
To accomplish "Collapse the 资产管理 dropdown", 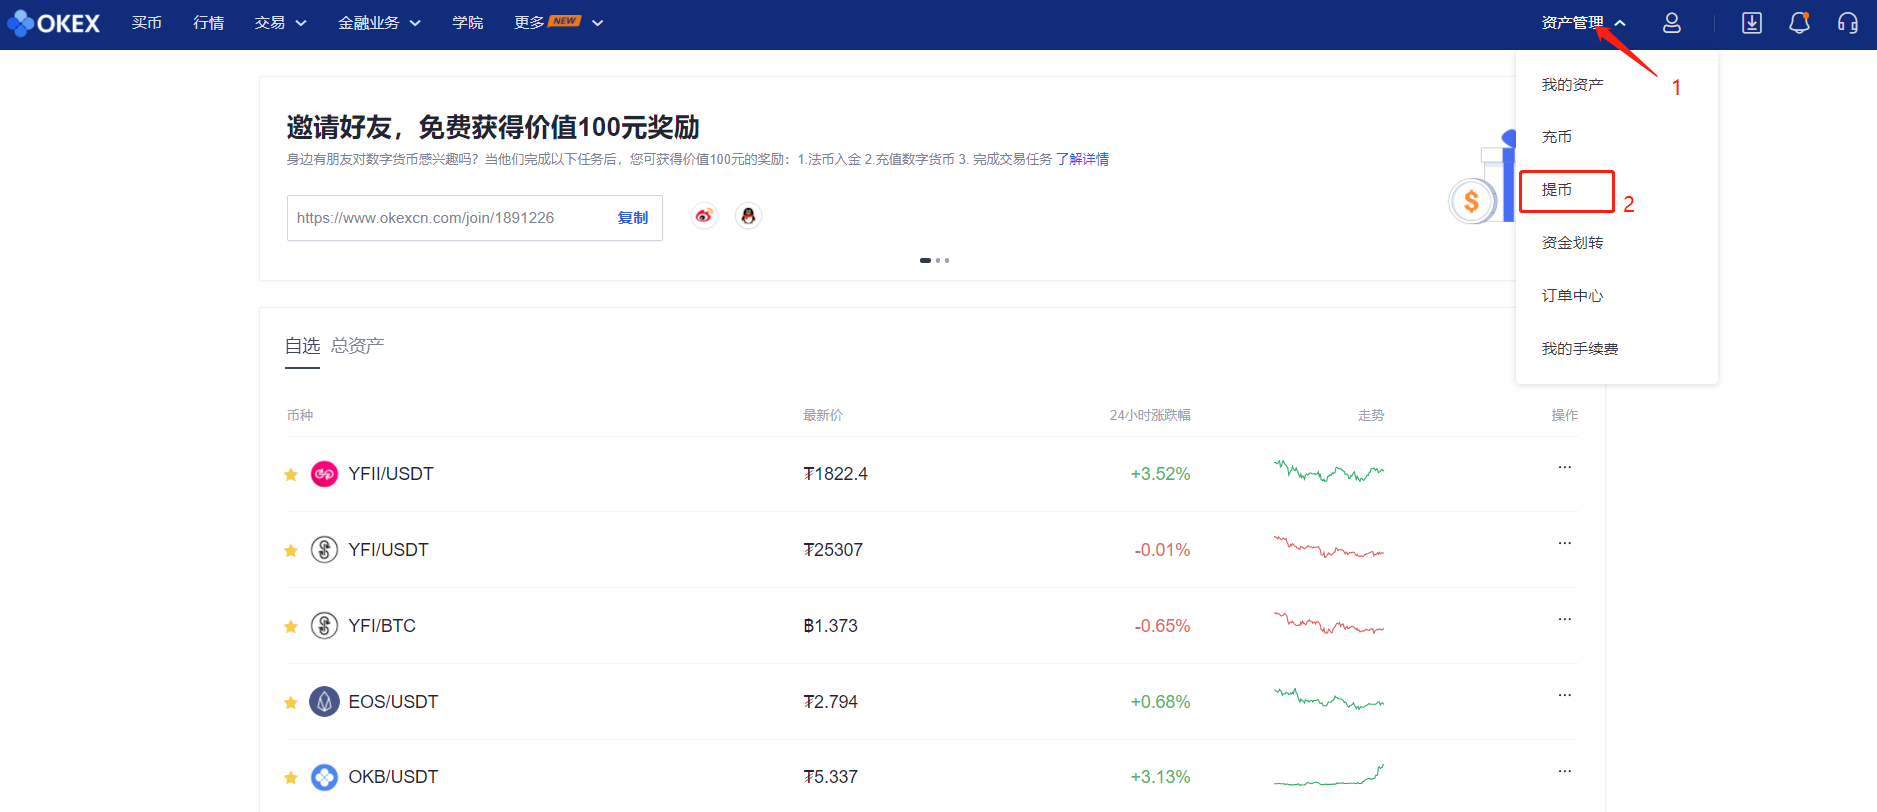I will (1584, 23).
